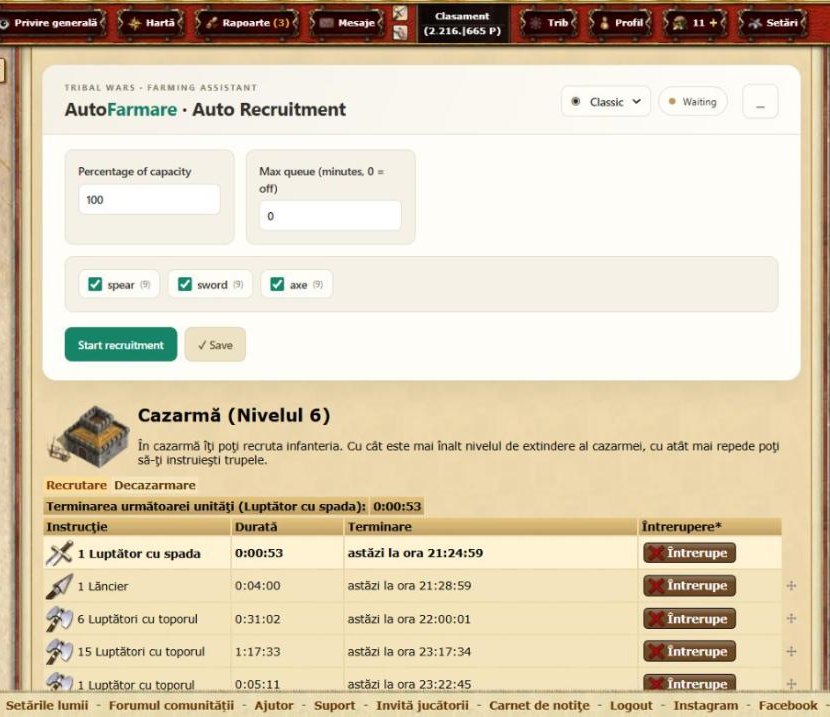Open Rapoarte (3) reports menu
Viewport: 830px width, 717px height.
tap(248, 23)
